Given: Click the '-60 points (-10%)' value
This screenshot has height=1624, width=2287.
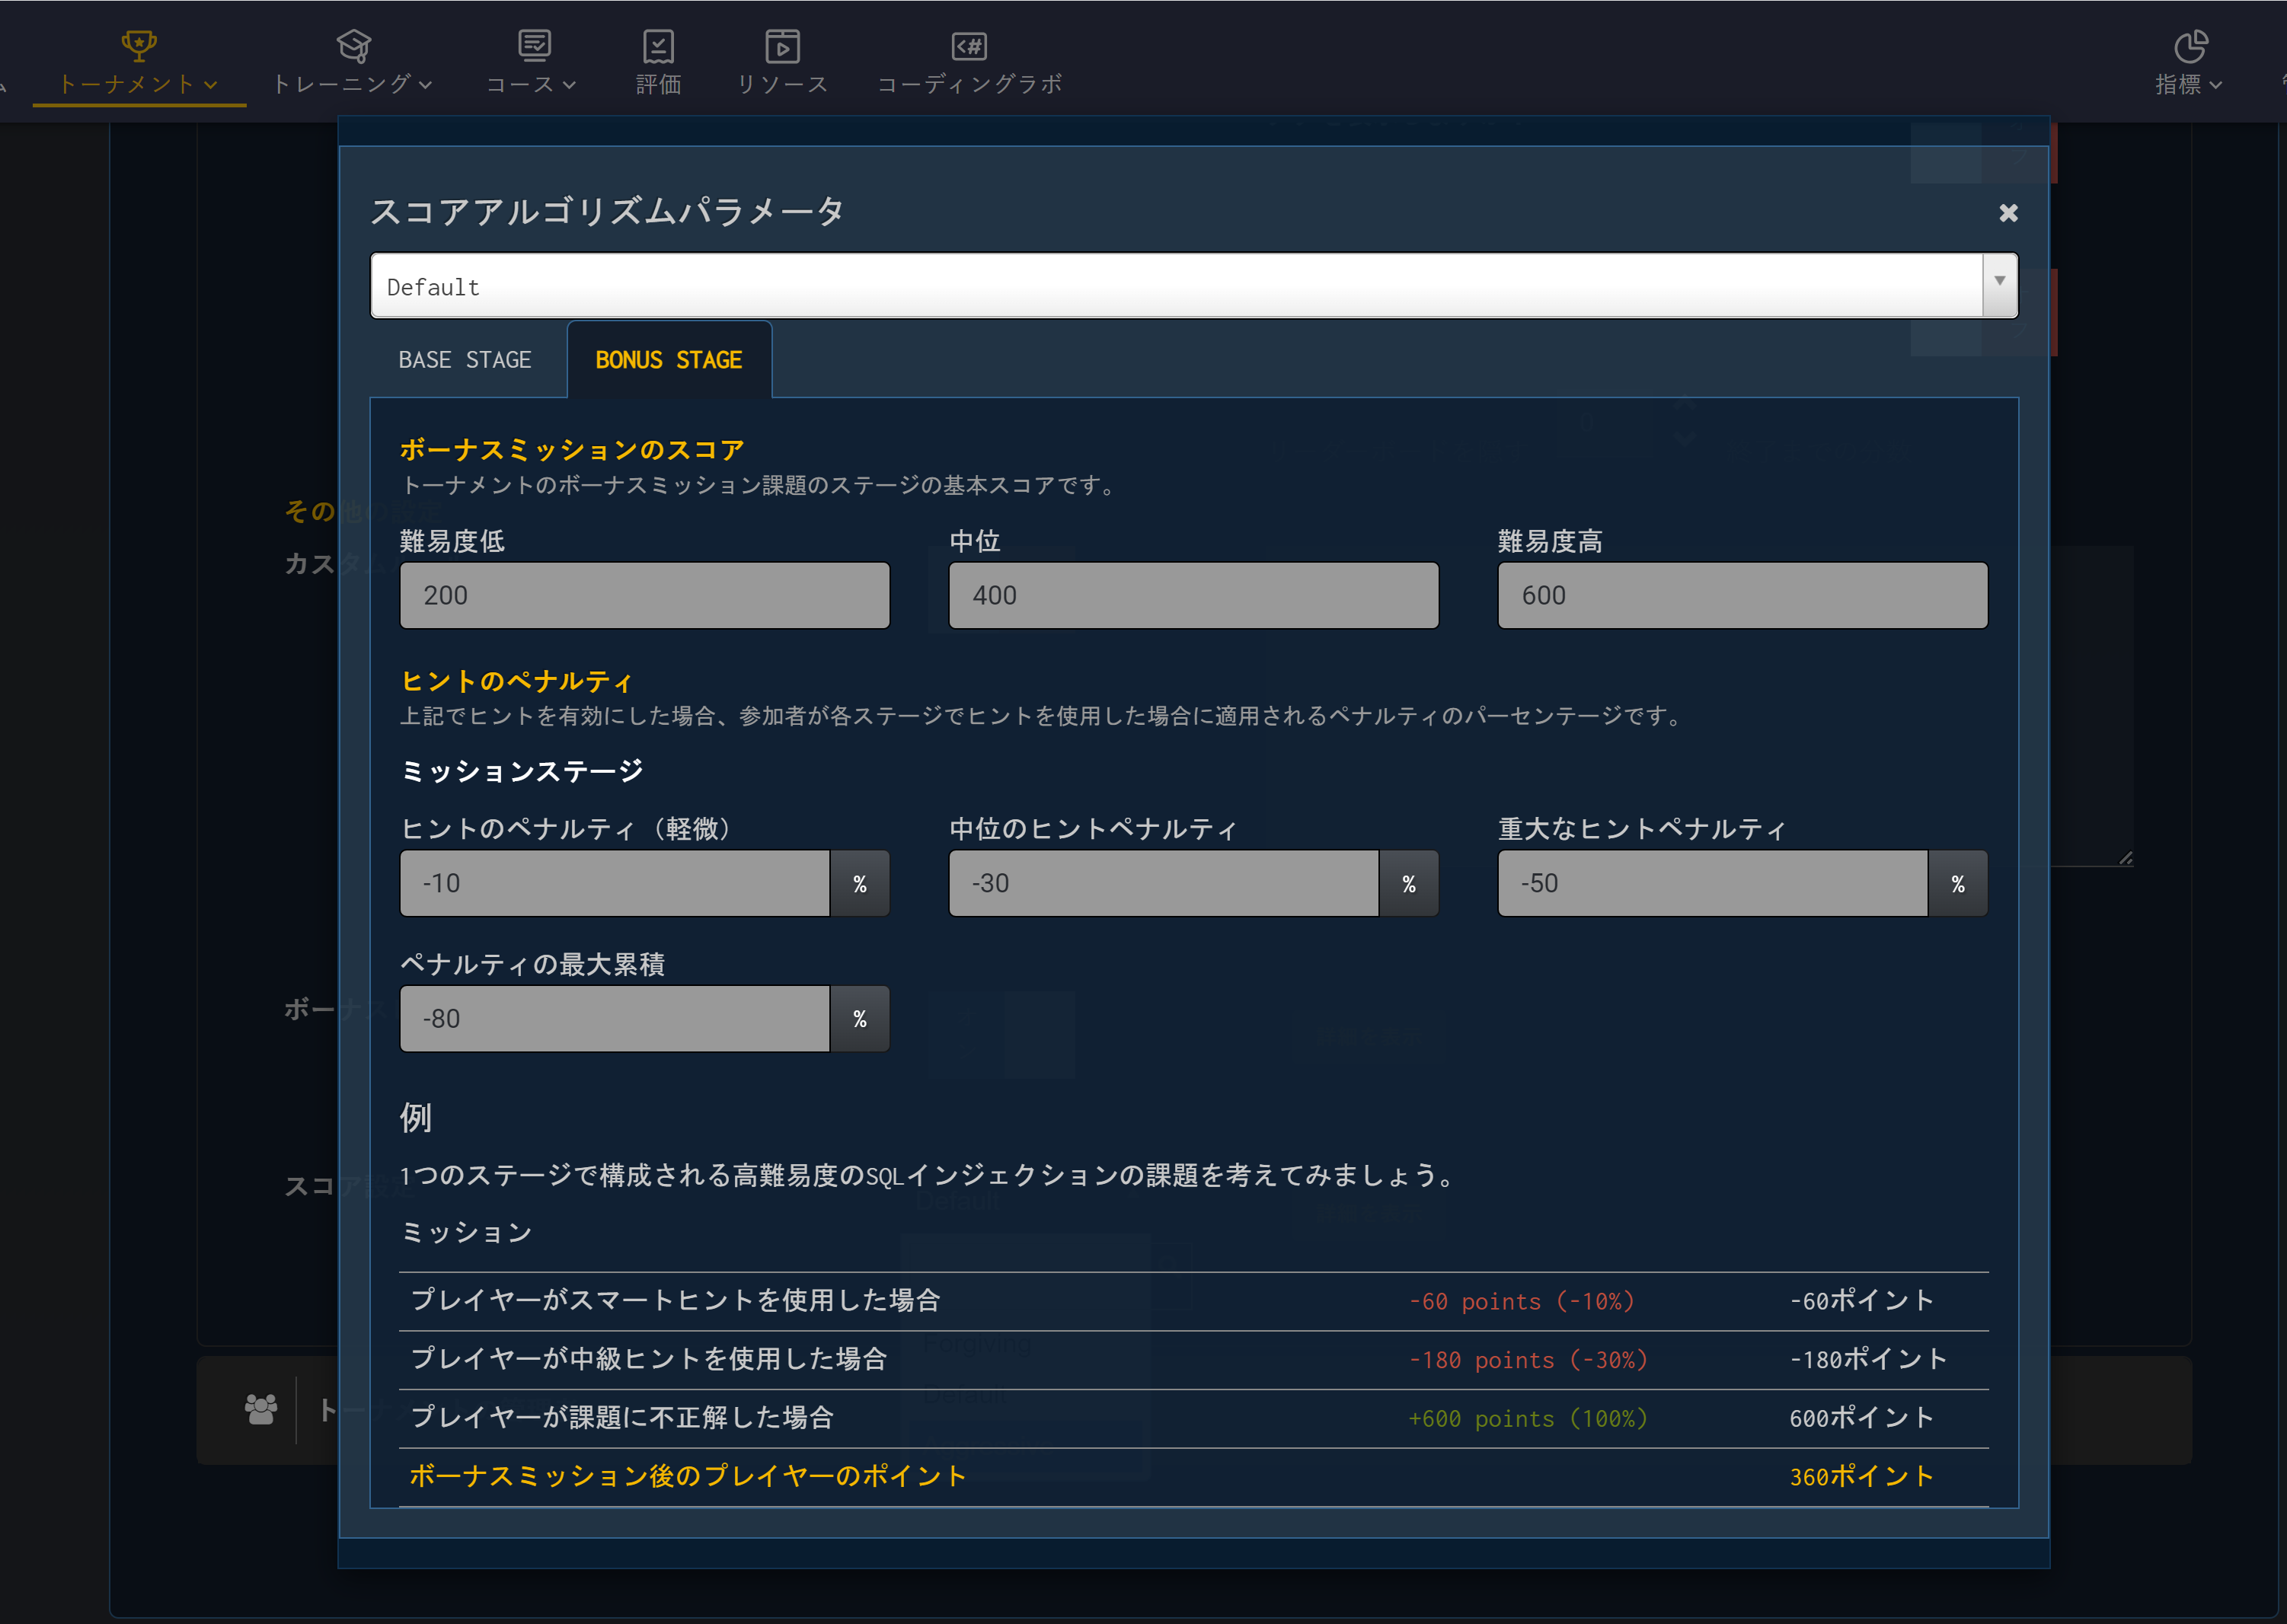Looking at the screenshot, I should coord(1522,1301).
